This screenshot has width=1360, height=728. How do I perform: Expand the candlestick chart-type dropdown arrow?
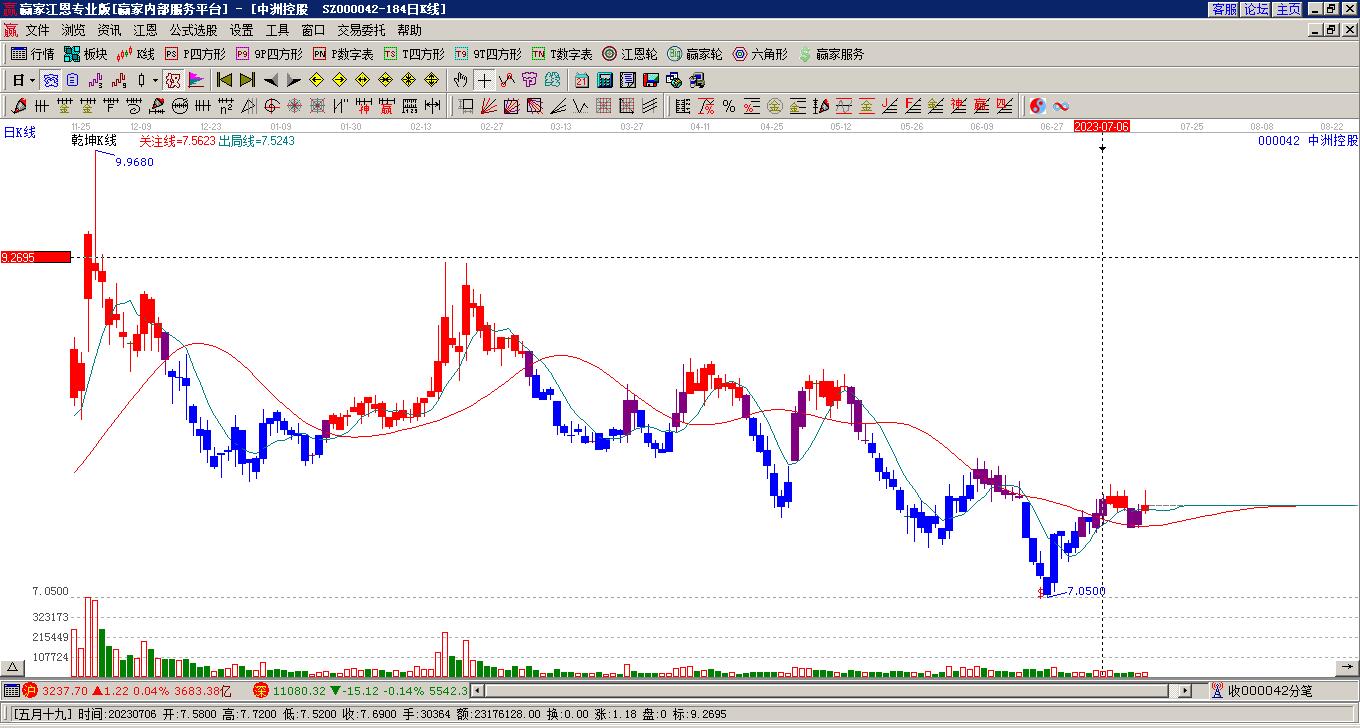point(155,80)
